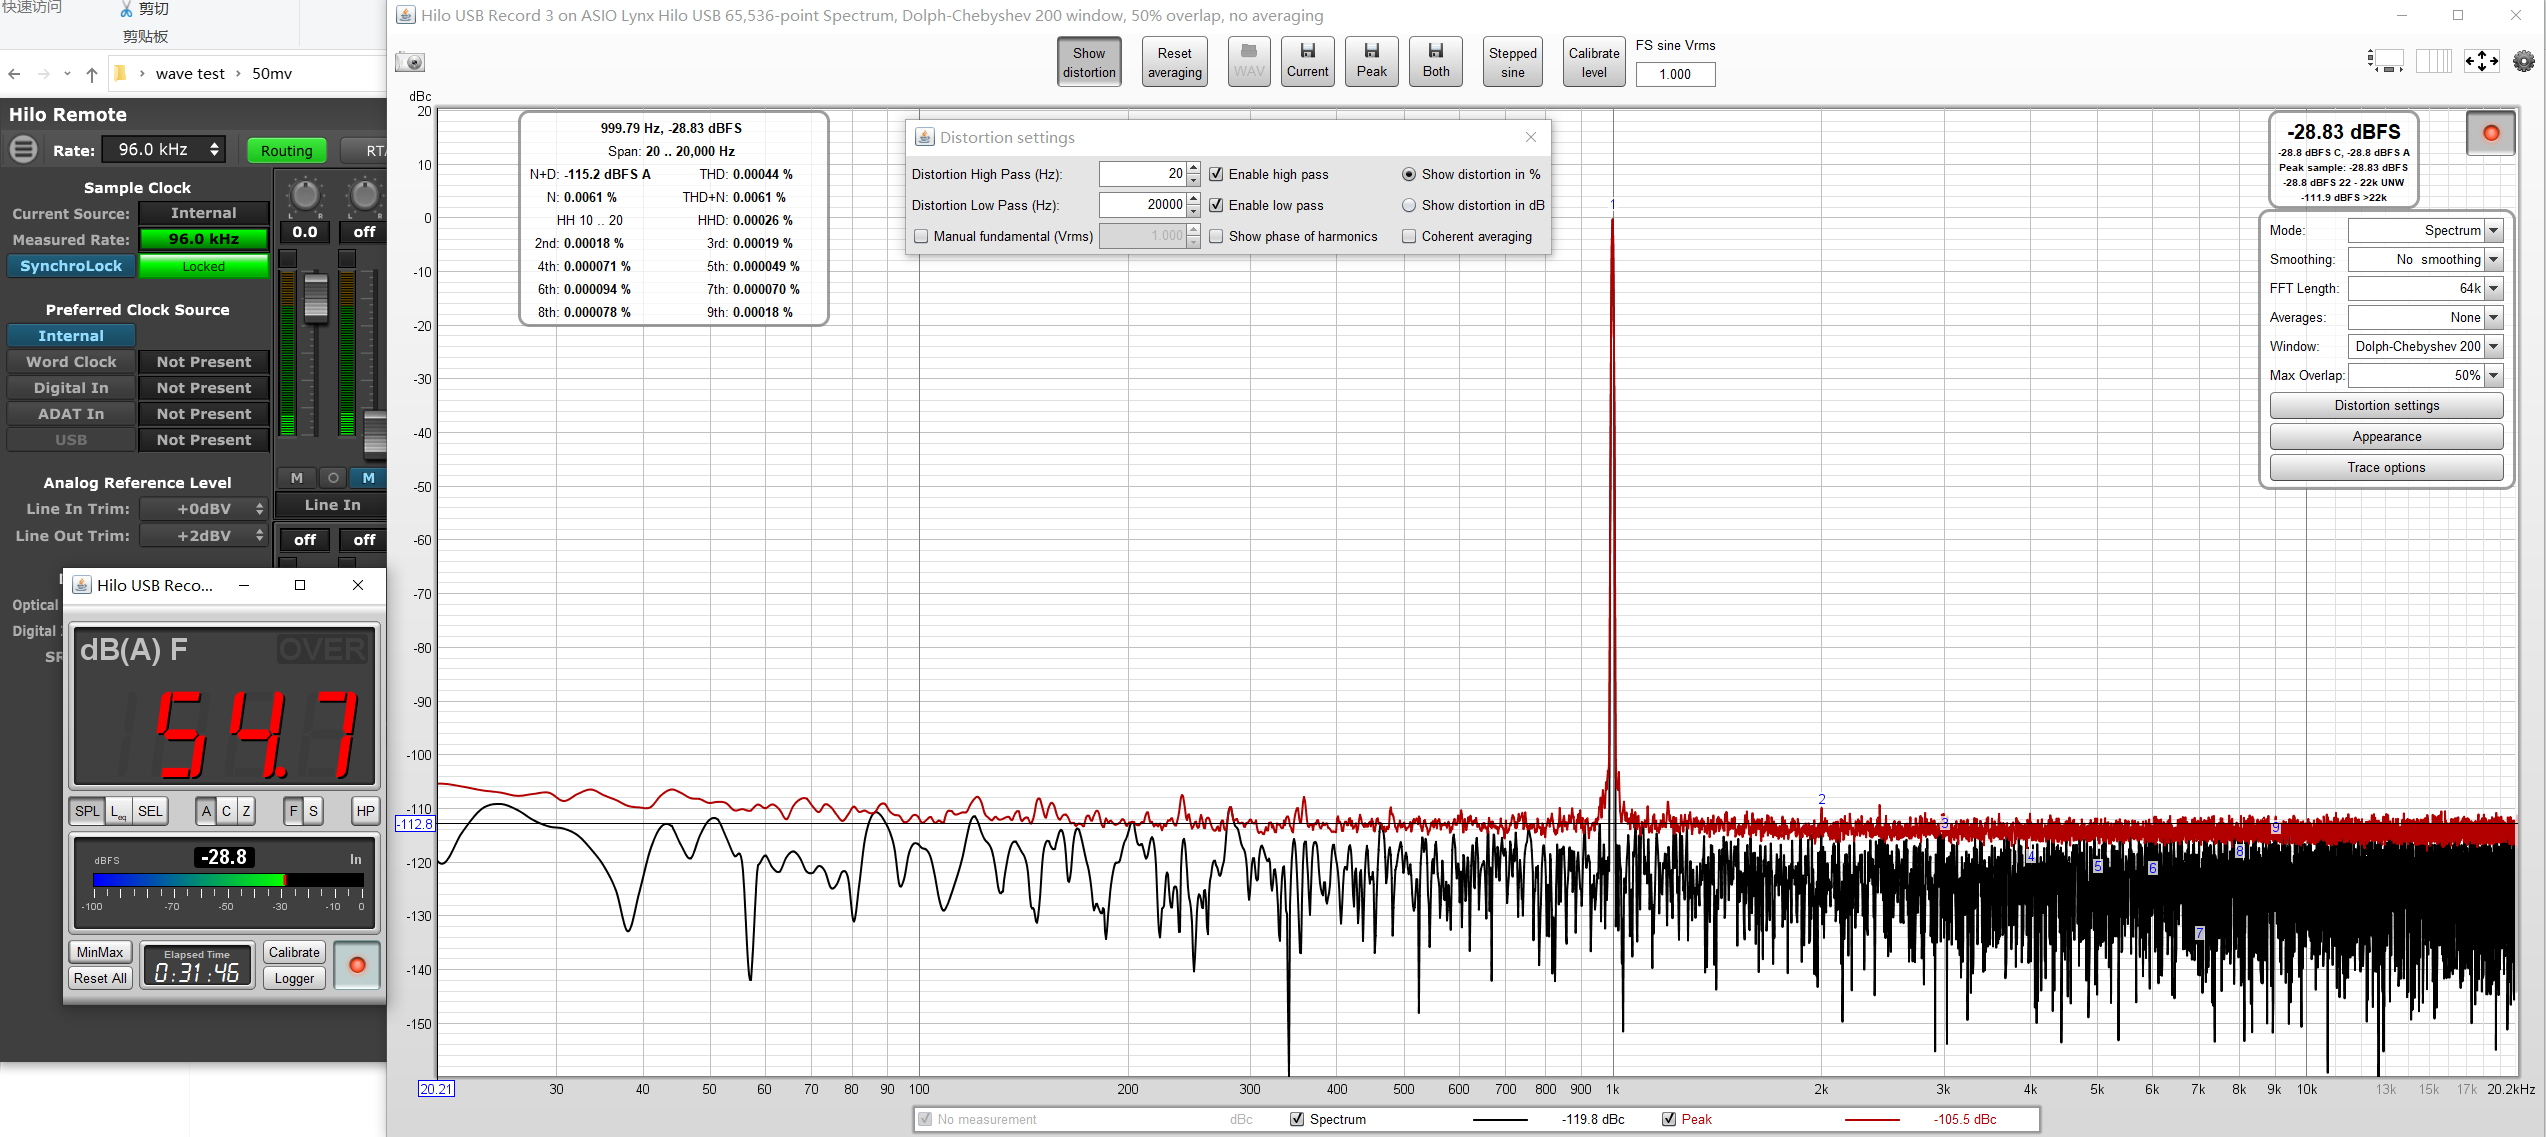Click the Calibrate Level icon button
2546x1137 pixels.
[1594, 62]
